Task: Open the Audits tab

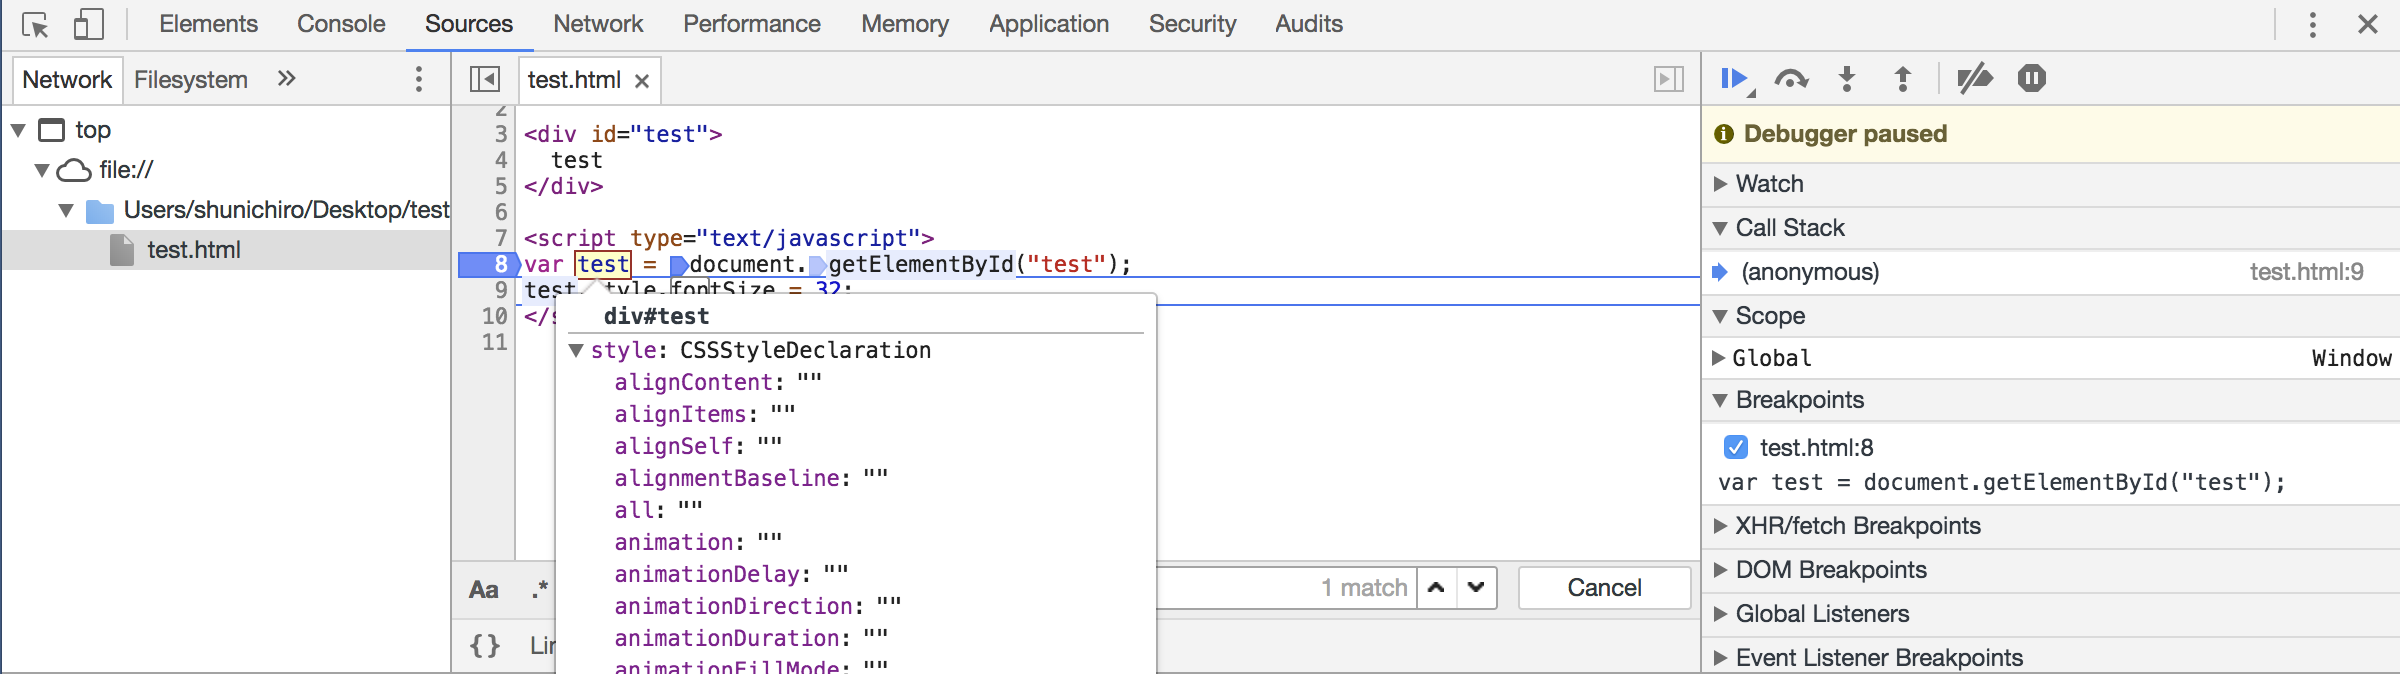Action: point(1309,24)
